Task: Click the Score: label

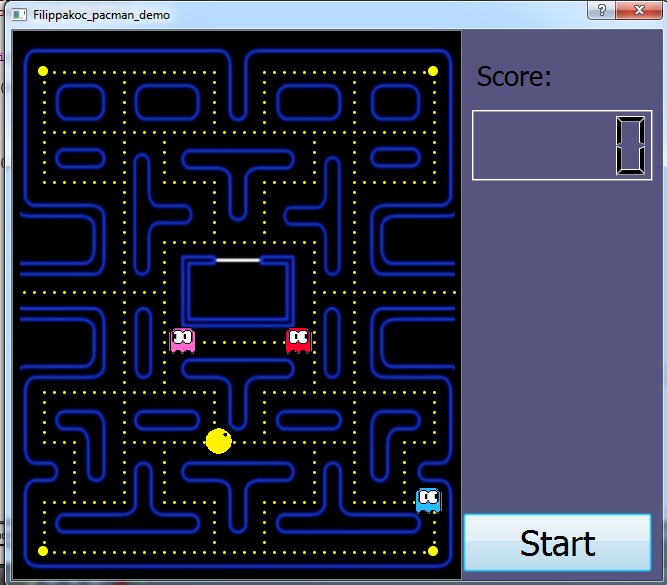Action: [x=514, y=77]
